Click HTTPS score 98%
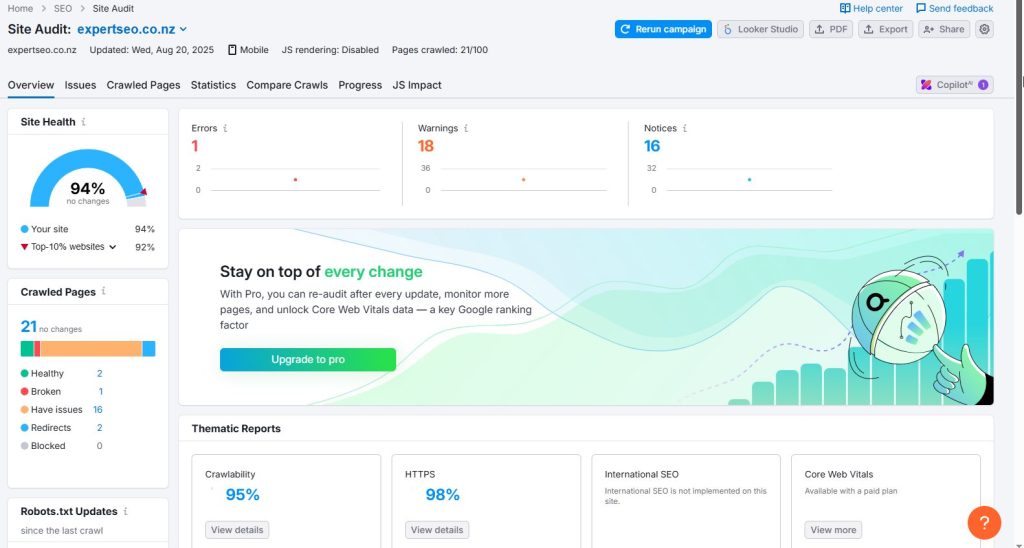This screenshot has height=548, width=1024. (442, 495)
